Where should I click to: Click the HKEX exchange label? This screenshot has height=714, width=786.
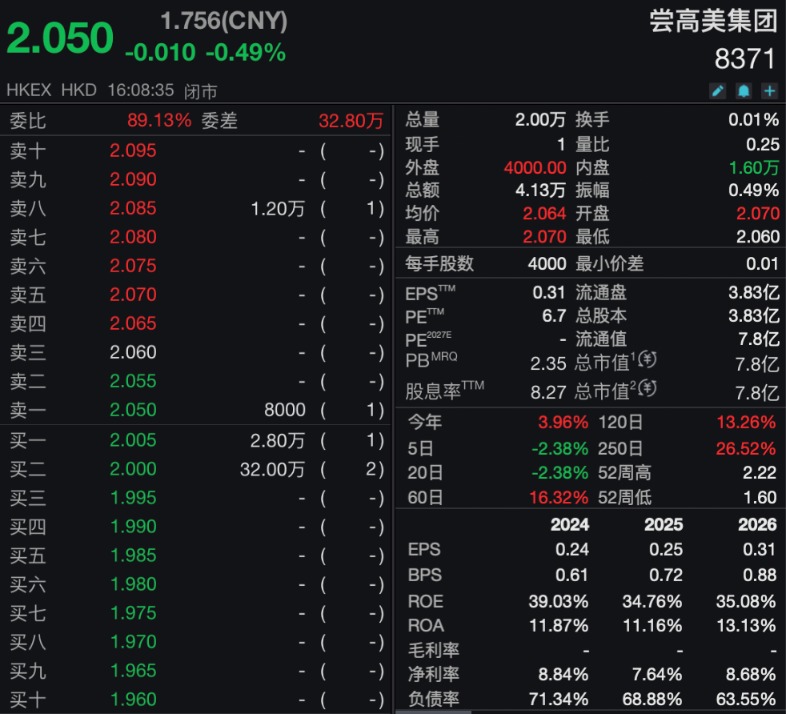pyautogui.click(x=29, y=90)
